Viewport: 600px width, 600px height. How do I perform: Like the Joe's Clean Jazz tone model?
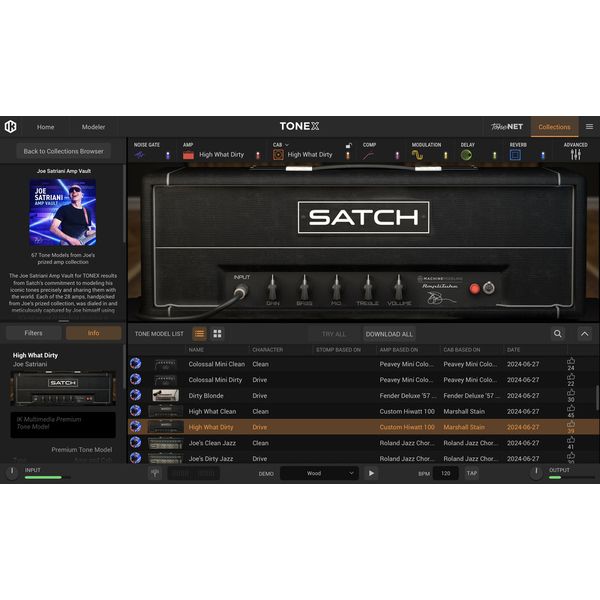click(x=571, y=440)
